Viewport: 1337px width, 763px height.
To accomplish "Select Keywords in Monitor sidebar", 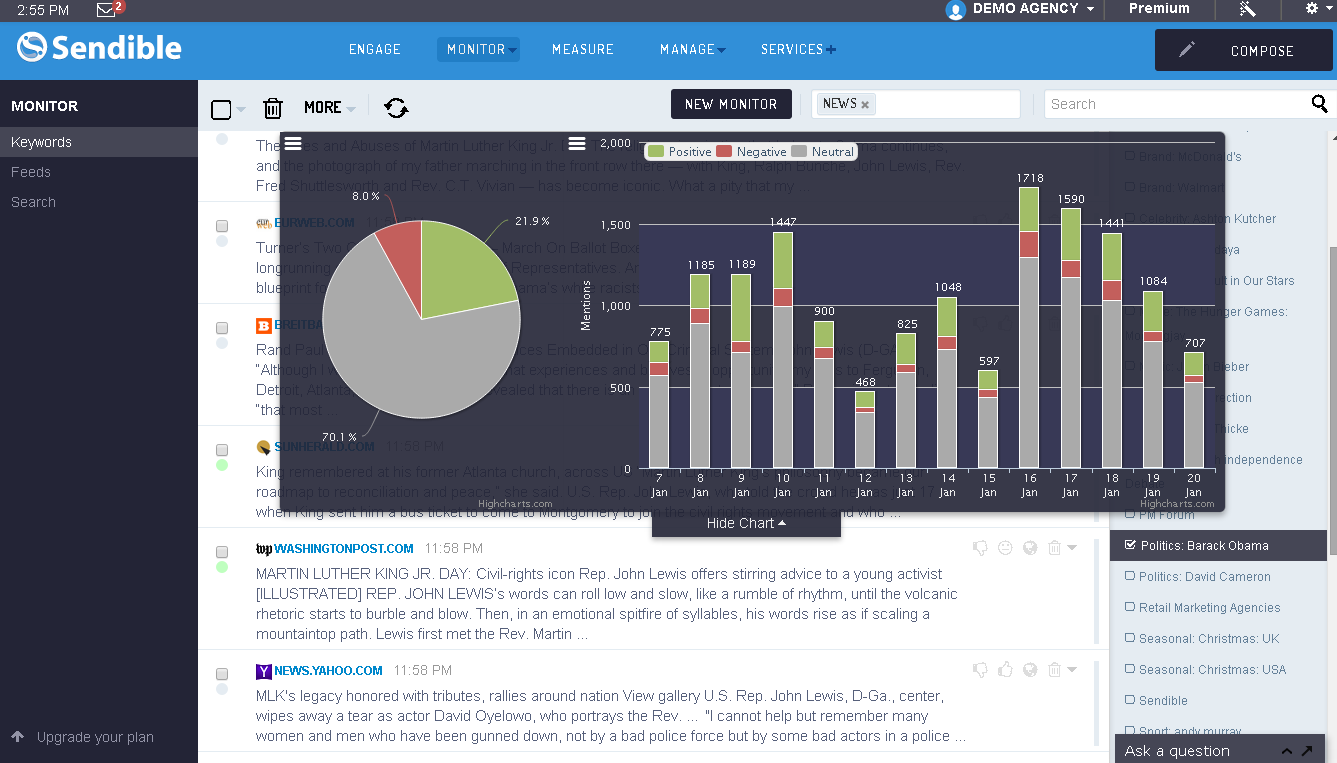I will (x=99, y=142).
